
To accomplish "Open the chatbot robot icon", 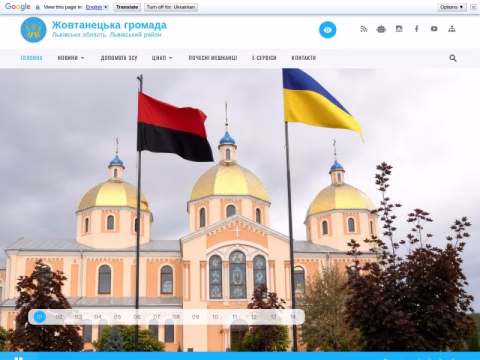I will (381, 29).
